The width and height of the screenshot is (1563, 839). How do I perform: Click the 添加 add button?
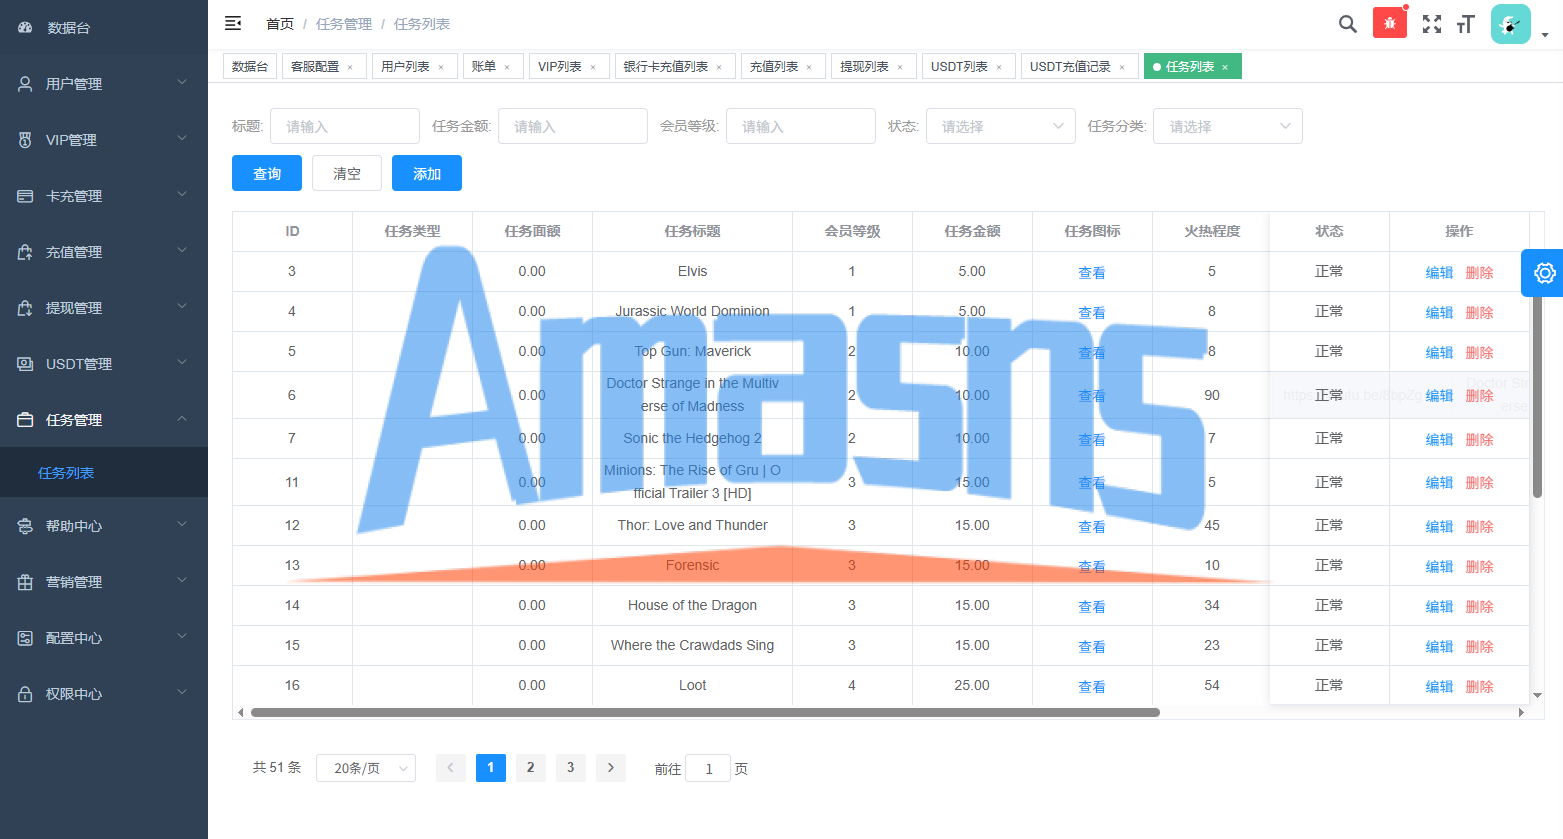point(427,173)
